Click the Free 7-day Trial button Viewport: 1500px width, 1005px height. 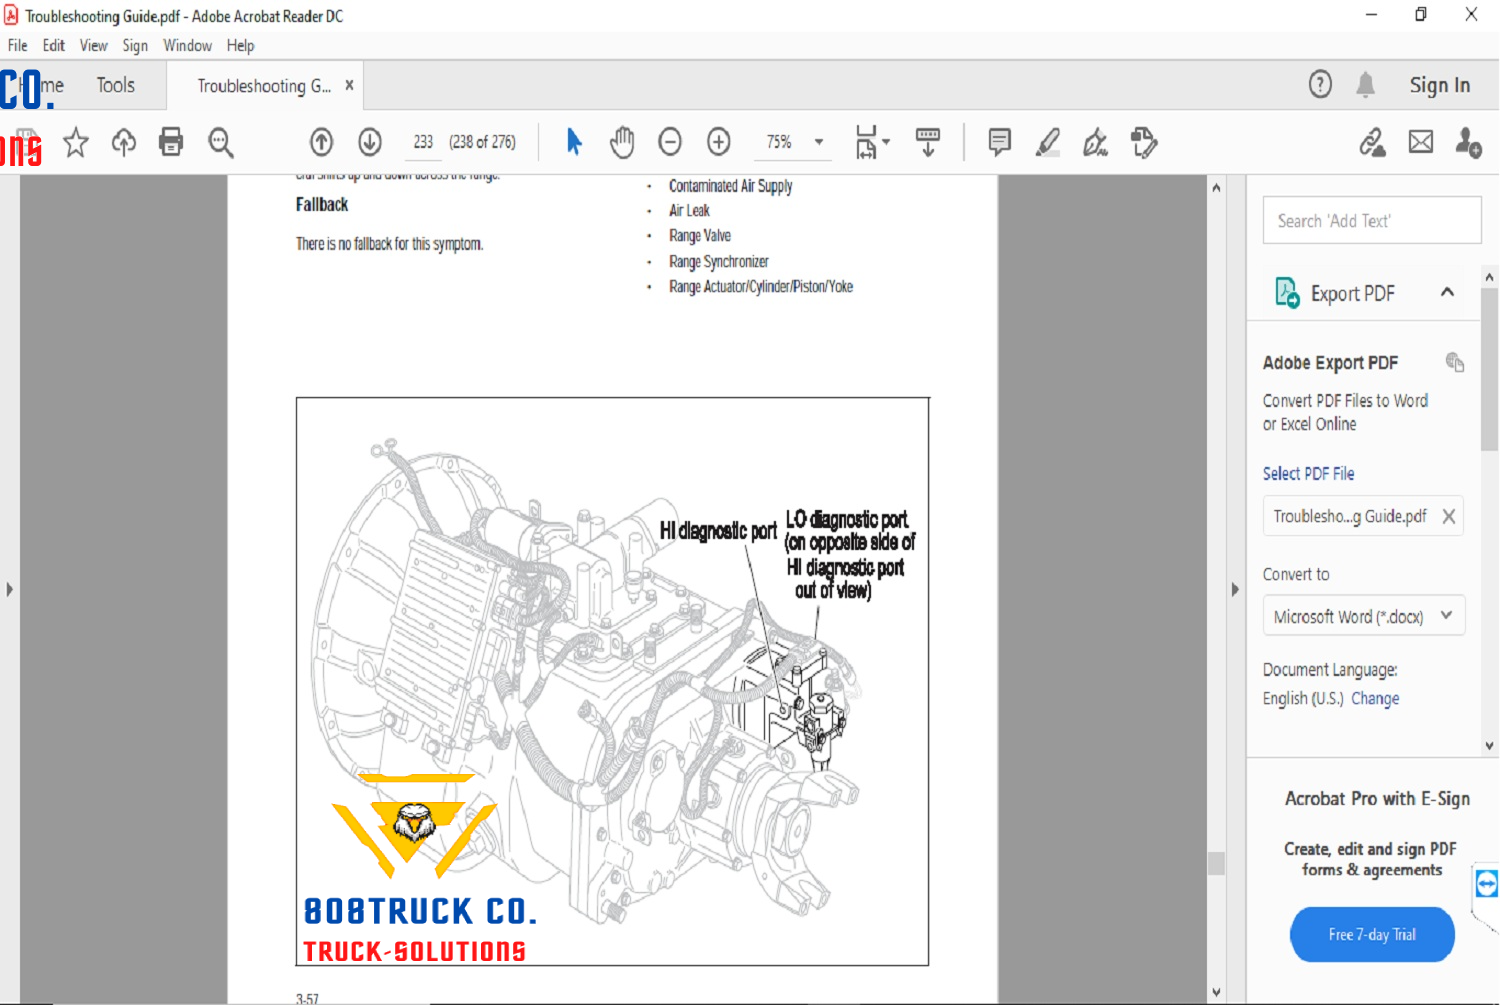pos(1371,934)
